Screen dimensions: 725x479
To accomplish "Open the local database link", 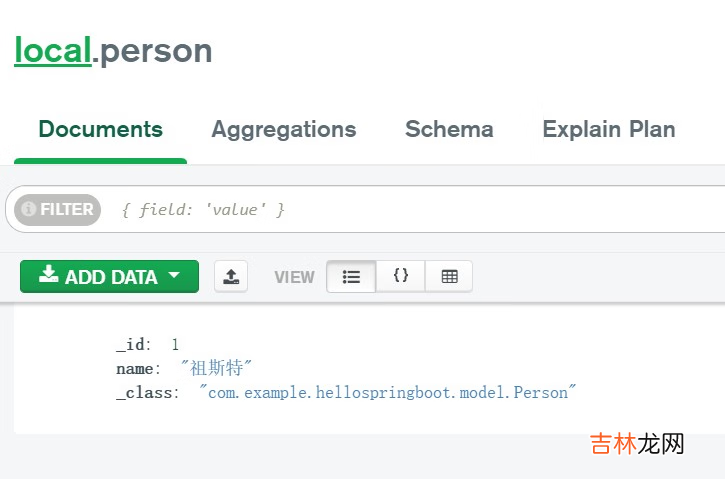I will [x=52, y=50].
